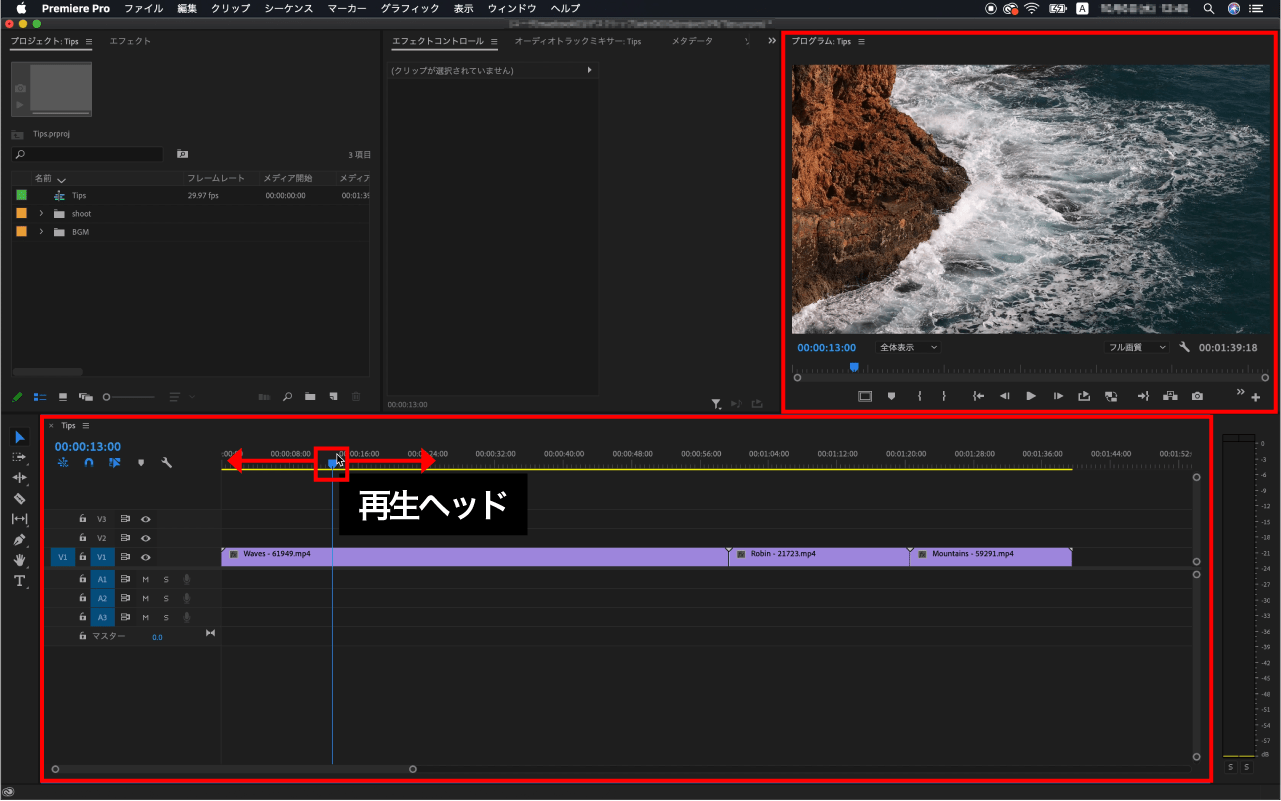
Task: Toggle track output eye for V2
Action: 146,538
